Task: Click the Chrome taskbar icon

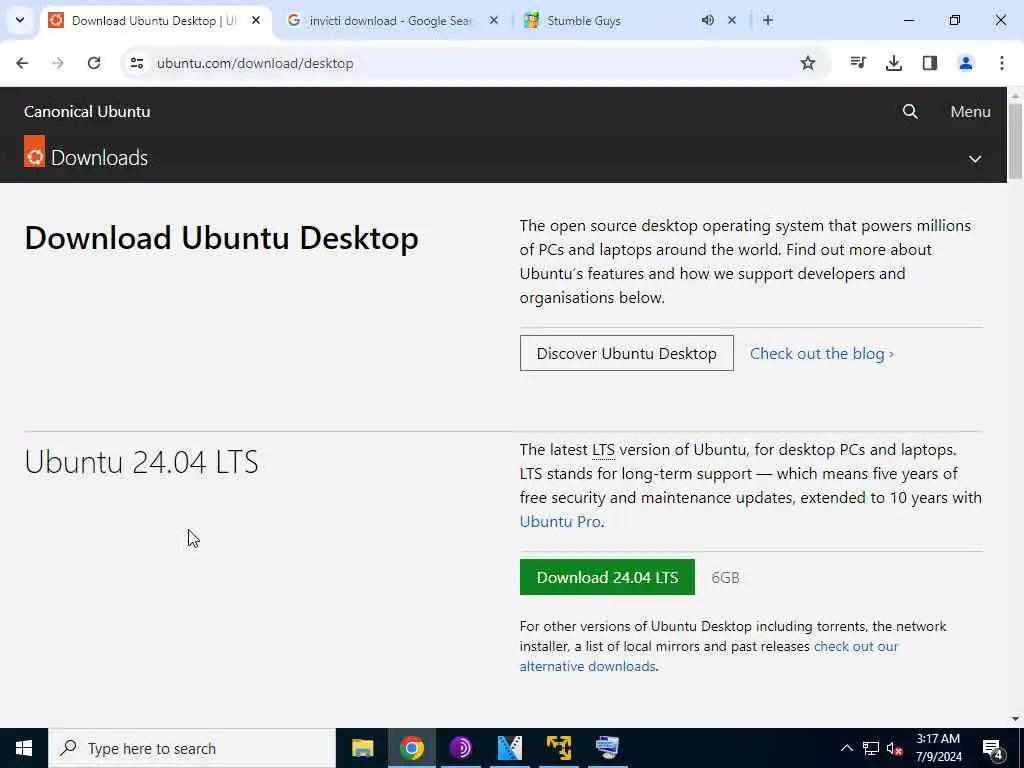Action: point(411,748)
